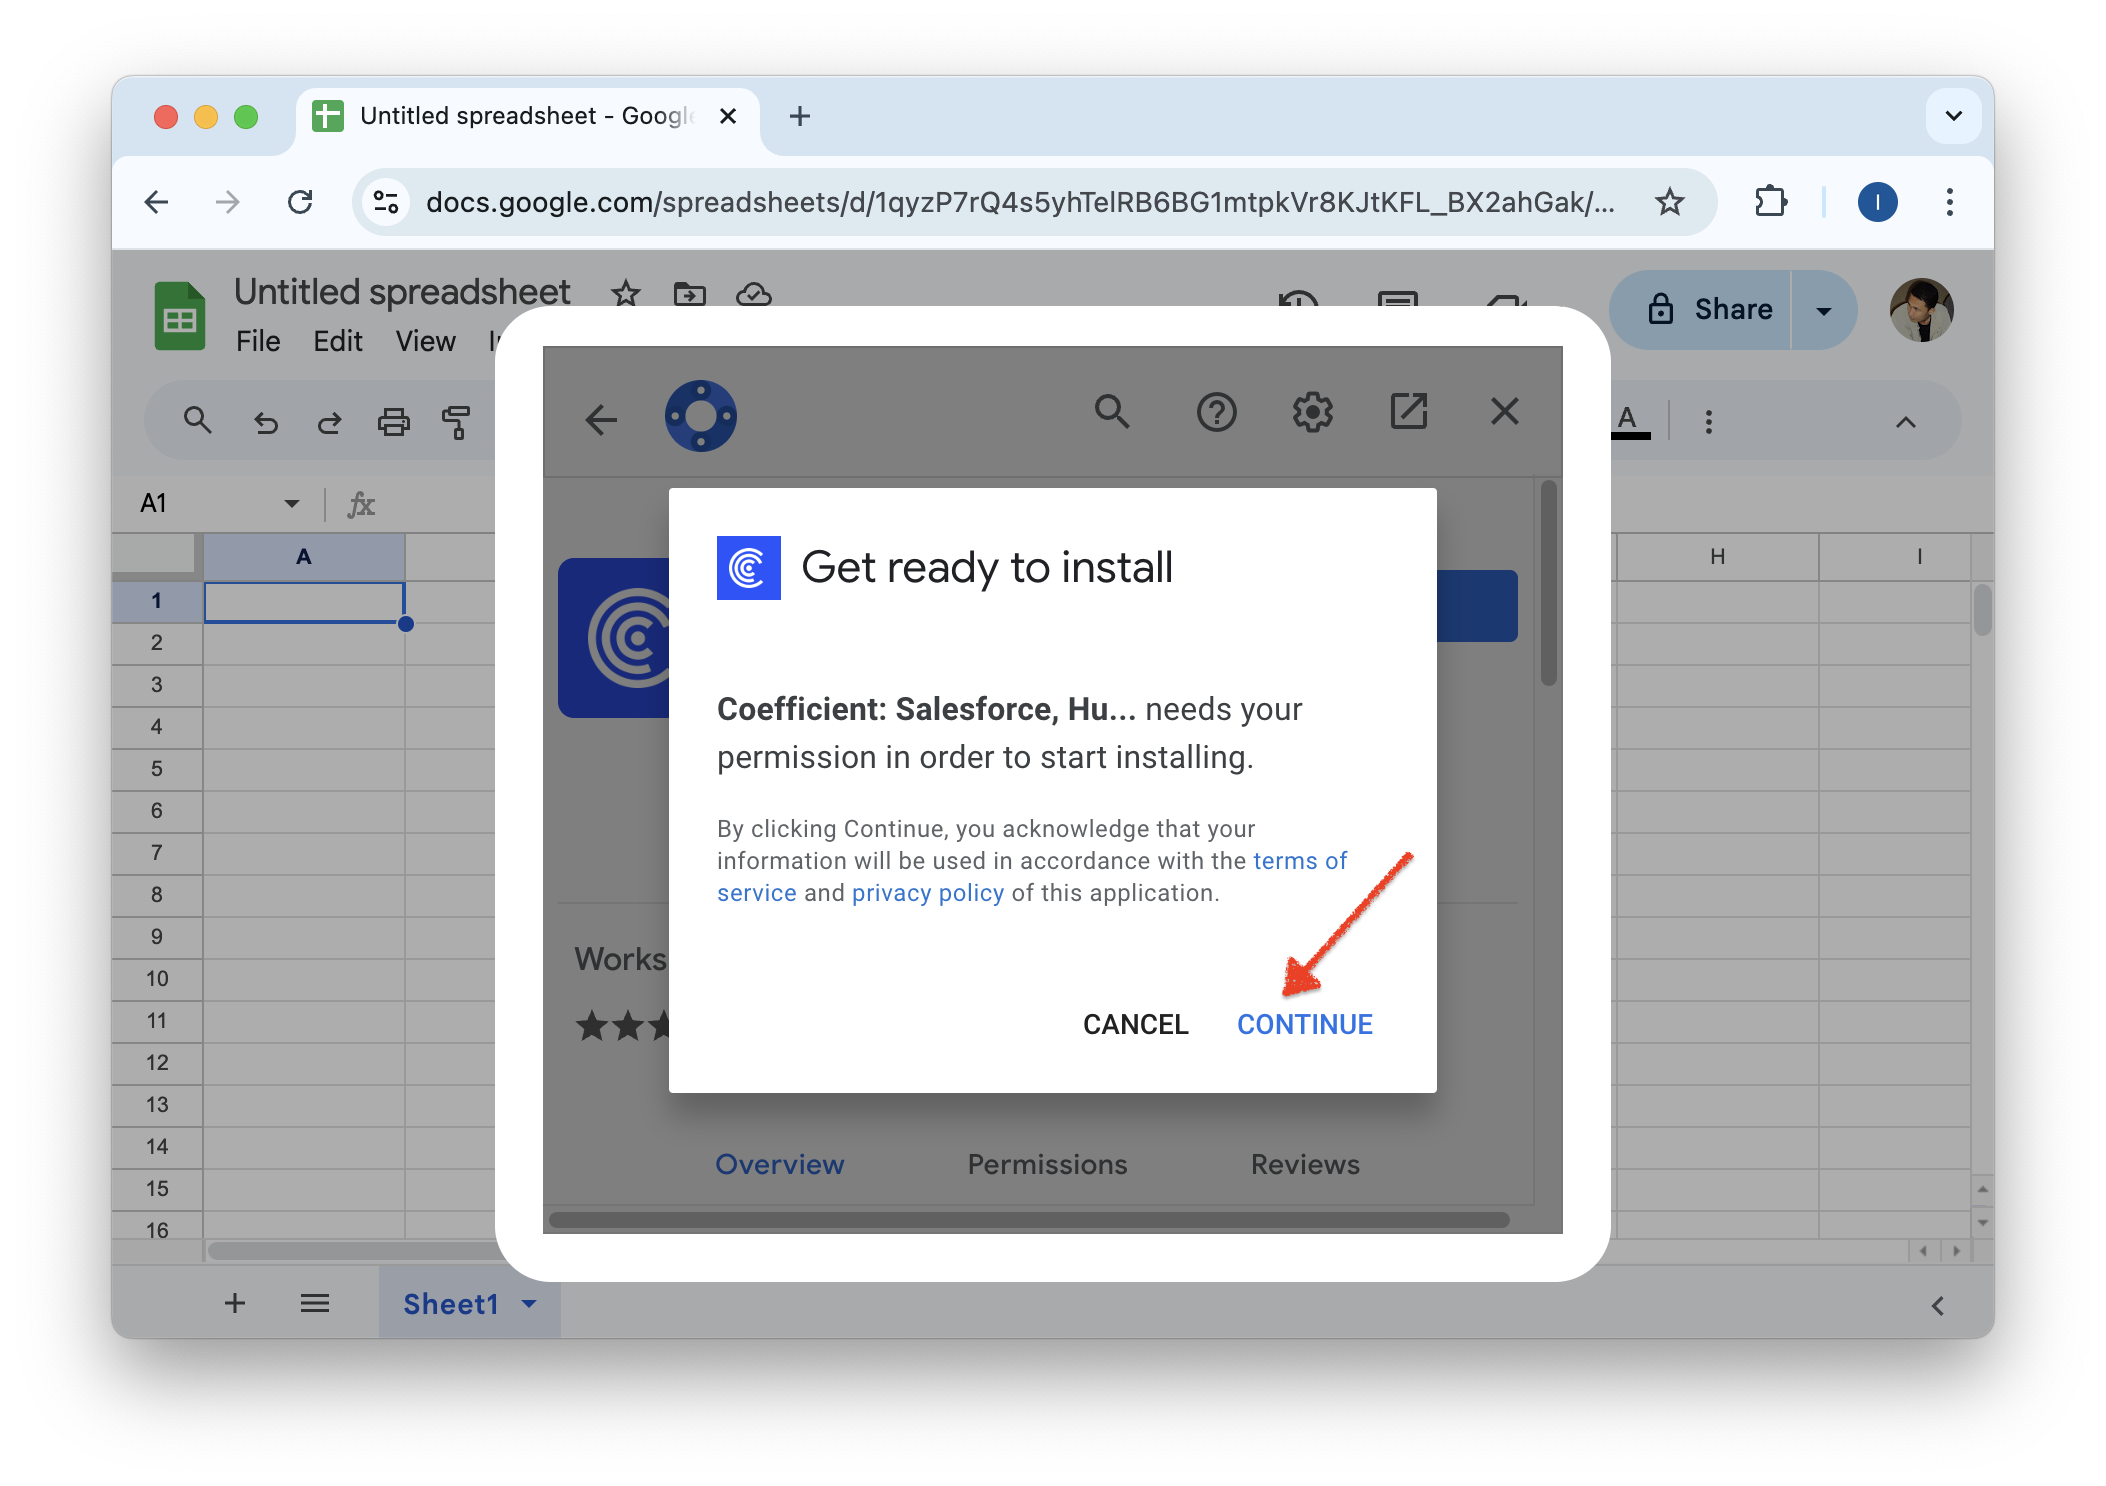Click CONTINUE in the install dialog
Image resolution: width=2106 pixels, height=1486 pixels.
pos(1304,1024)
